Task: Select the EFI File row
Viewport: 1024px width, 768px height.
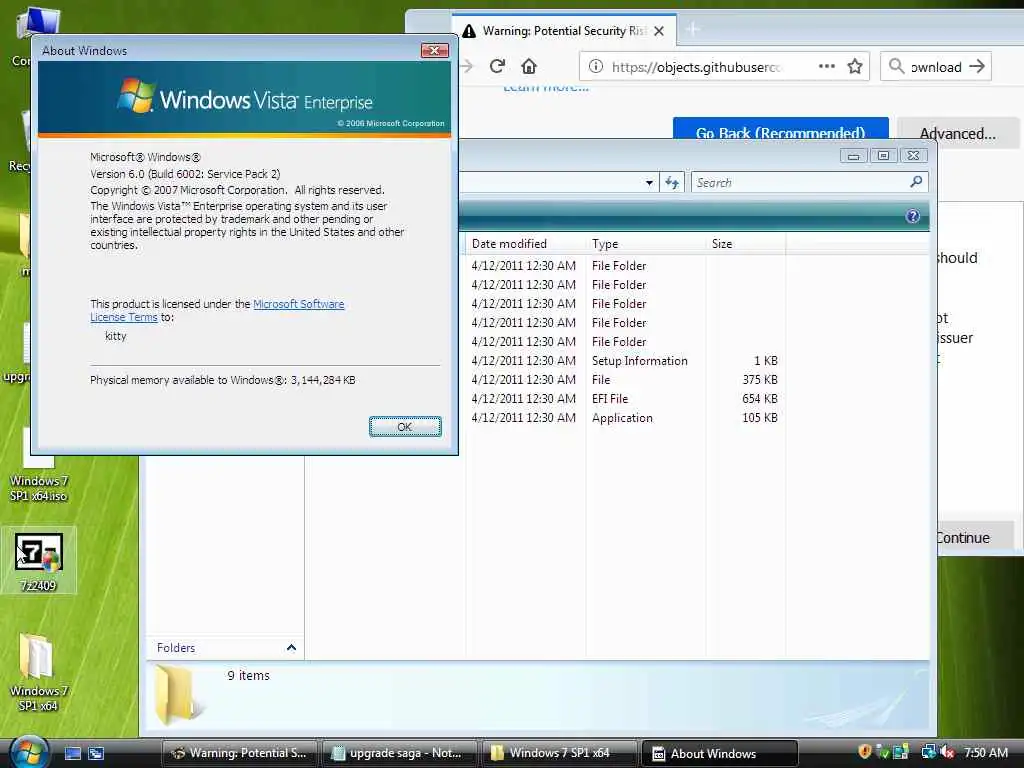Action: (624, 398)
